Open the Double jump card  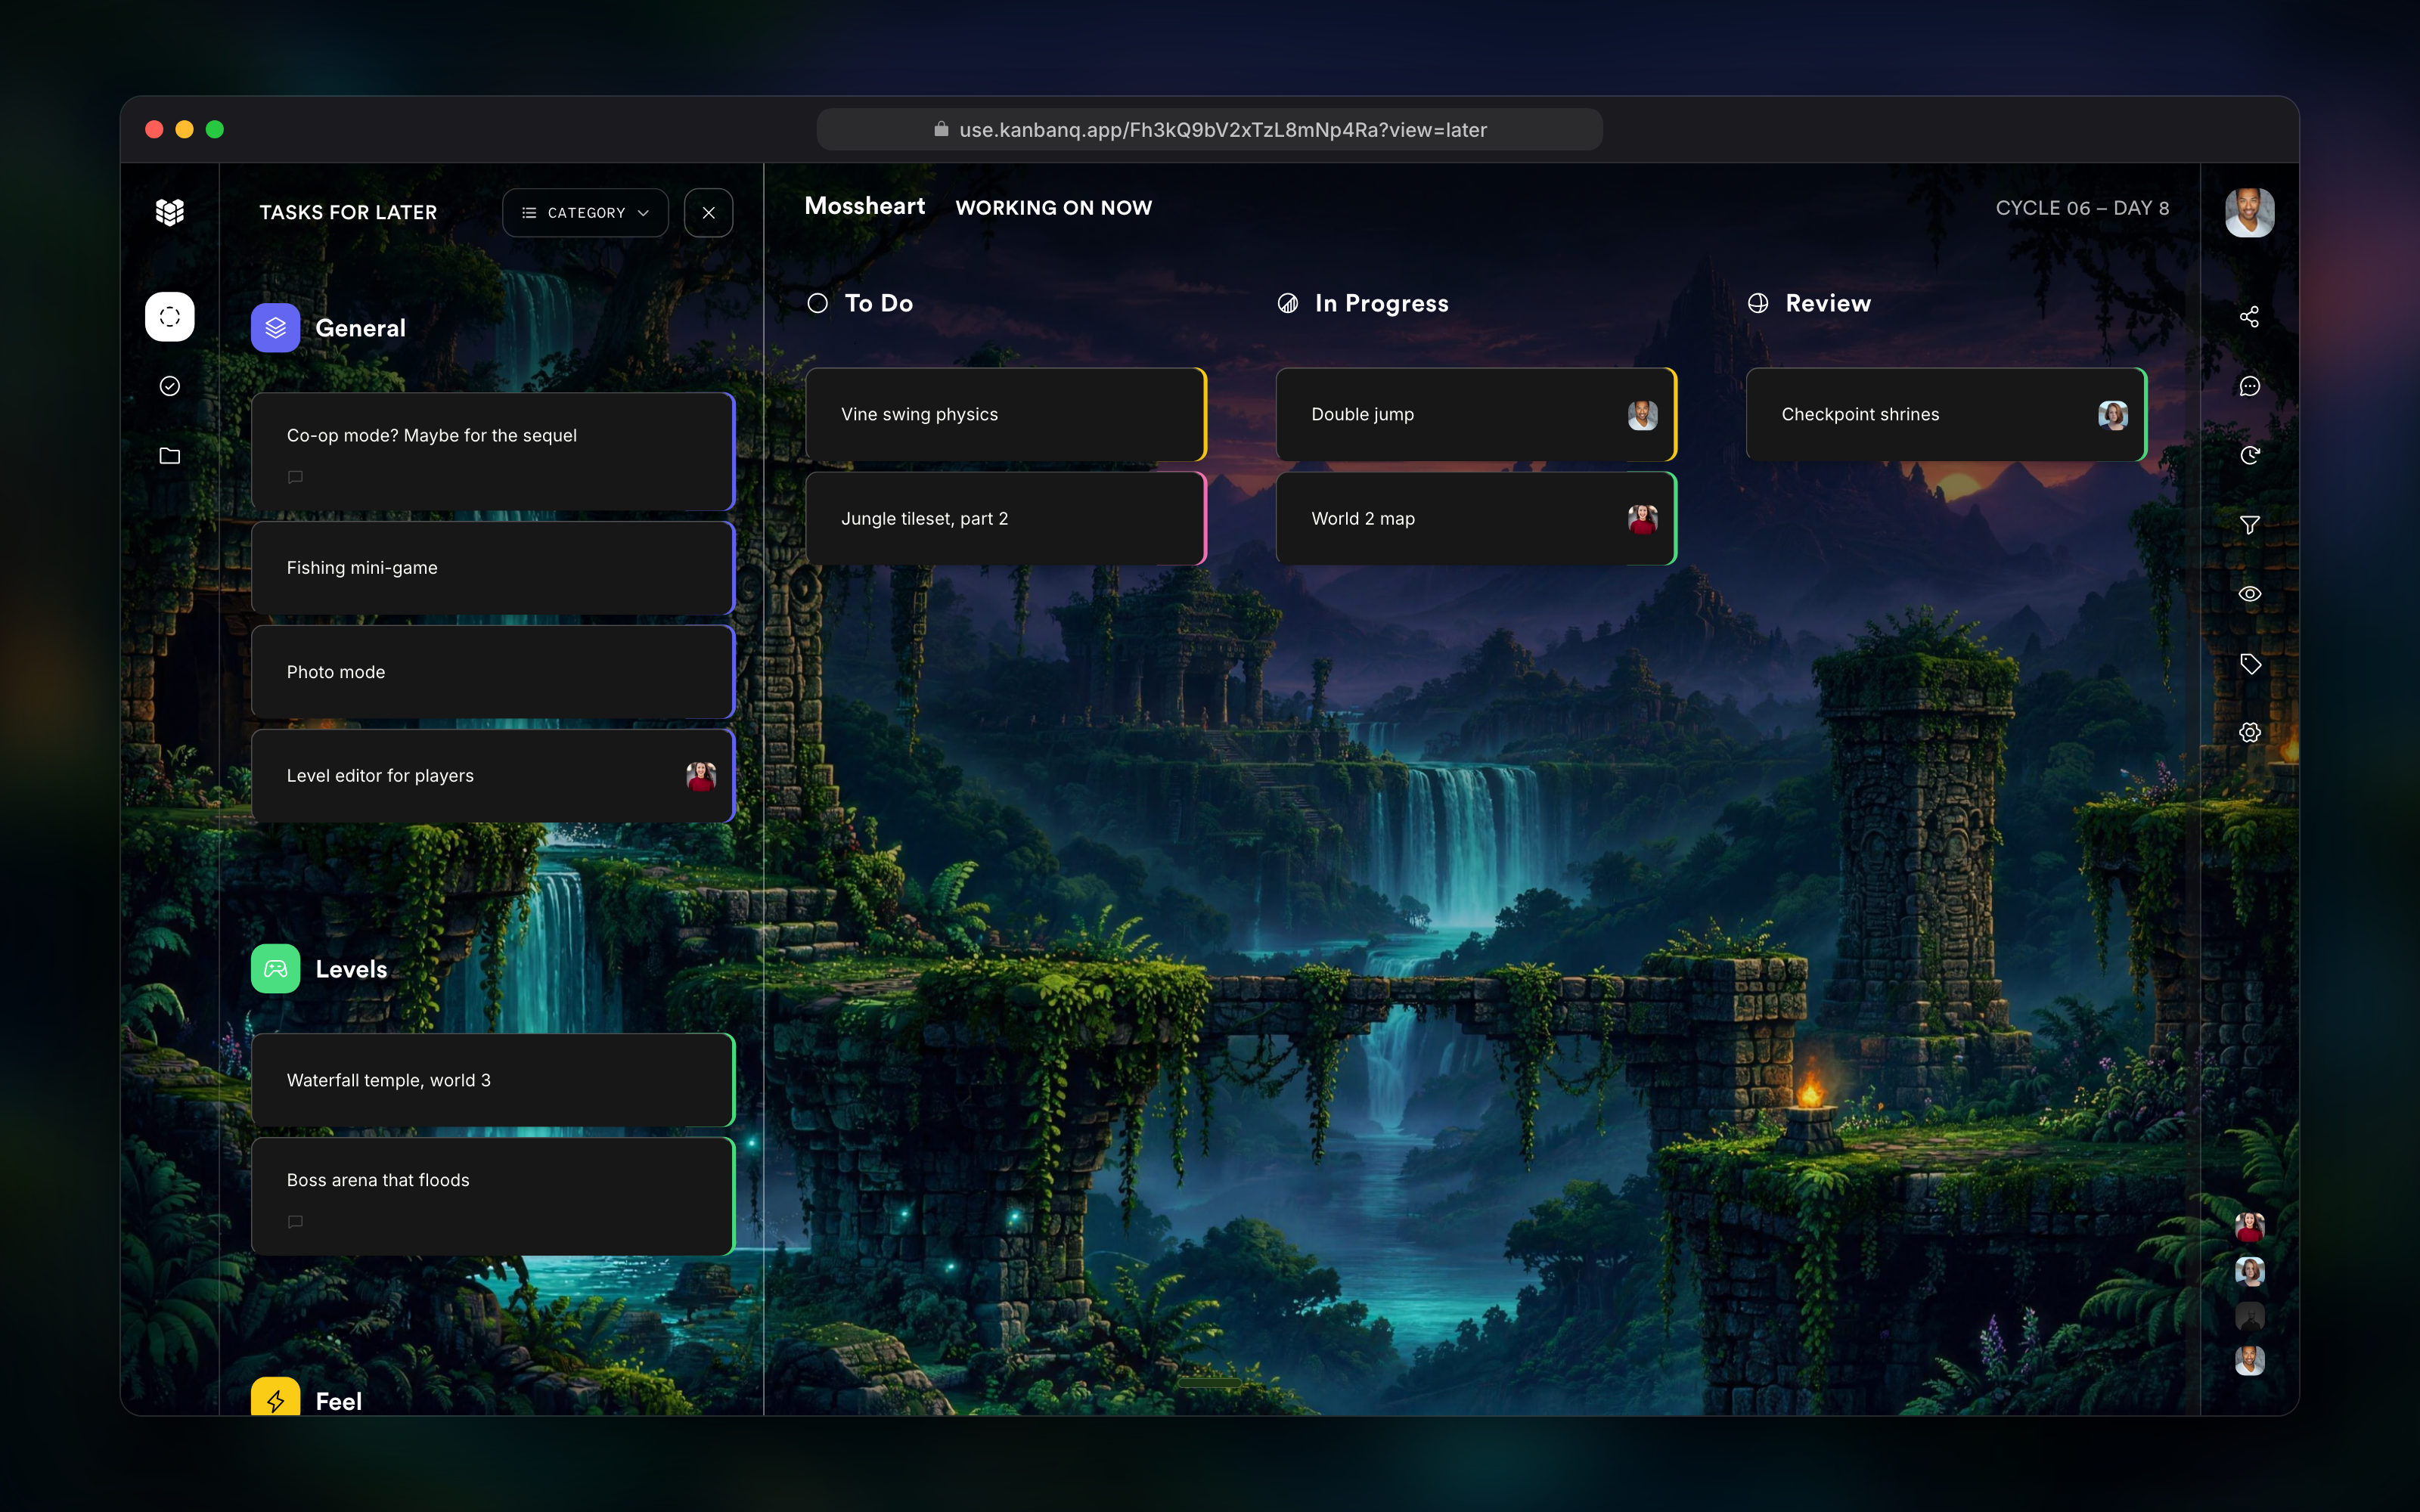tap(1476, 414)
